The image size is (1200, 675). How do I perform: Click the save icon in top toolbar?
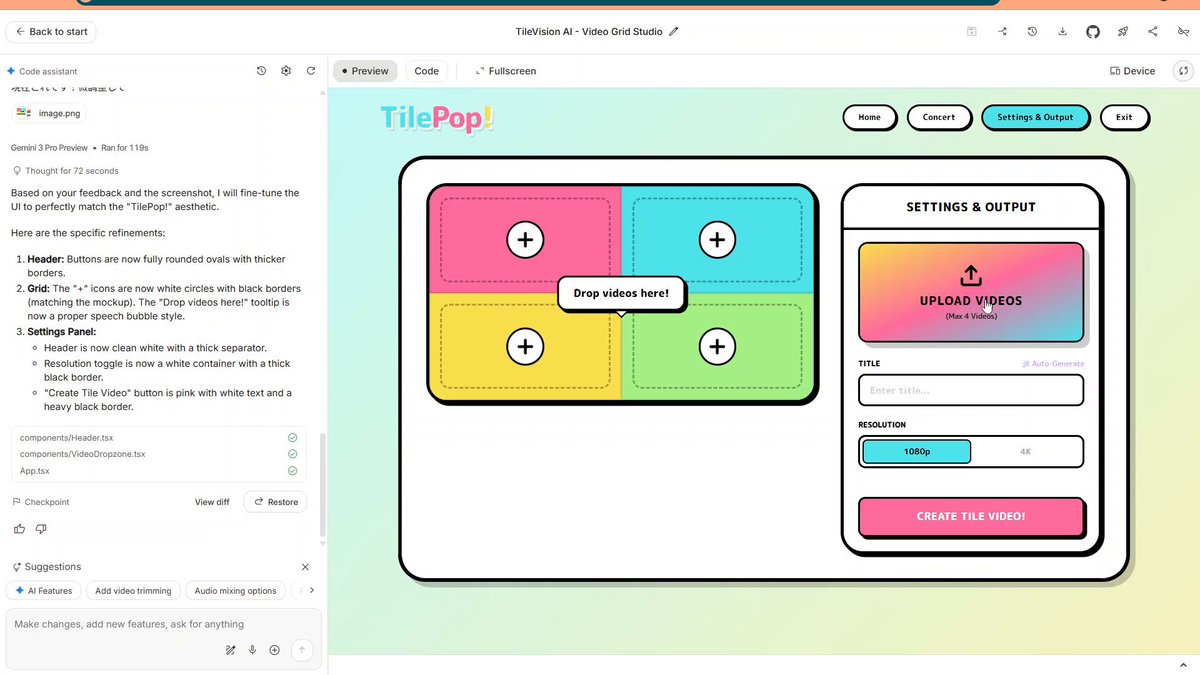pos(971,32)
